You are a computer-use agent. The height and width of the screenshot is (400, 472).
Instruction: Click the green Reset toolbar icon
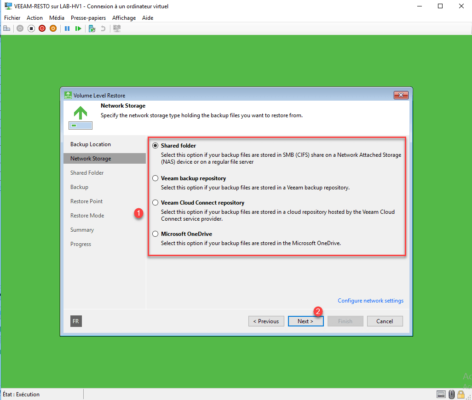(x=78, y=29)
